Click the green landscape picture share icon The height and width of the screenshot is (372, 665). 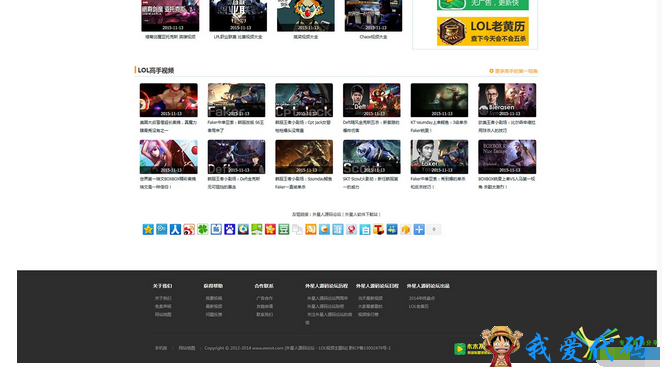point(257,230)
